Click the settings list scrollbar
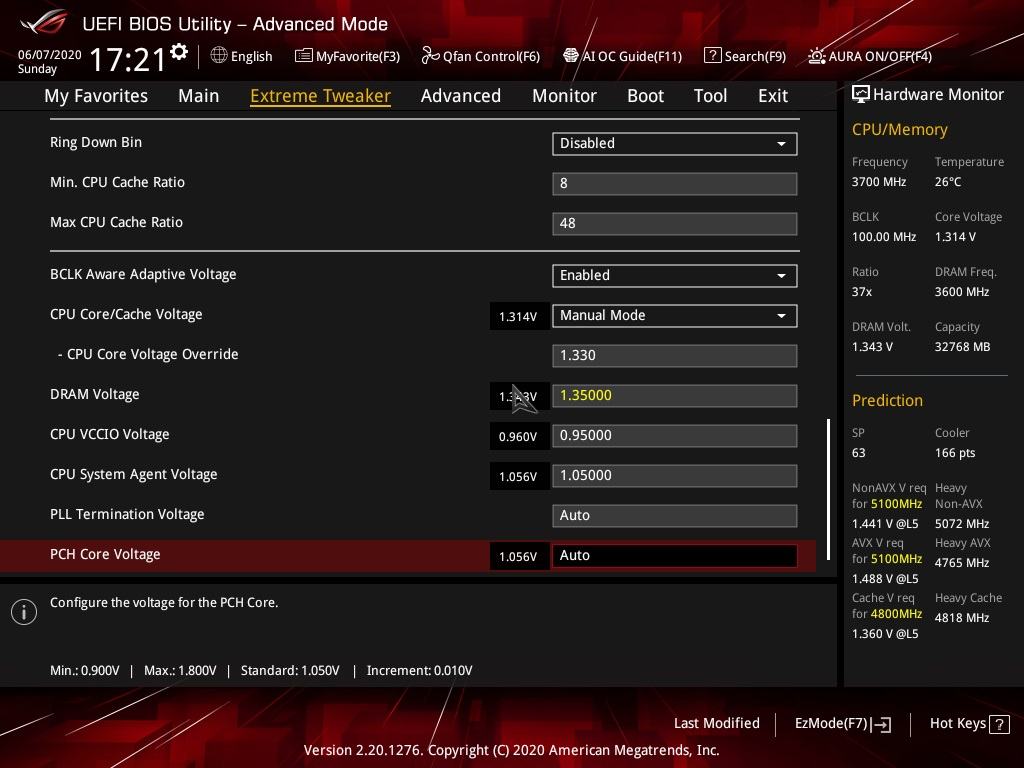Viewport: 1024px width, 768px height. pos(828,489)
